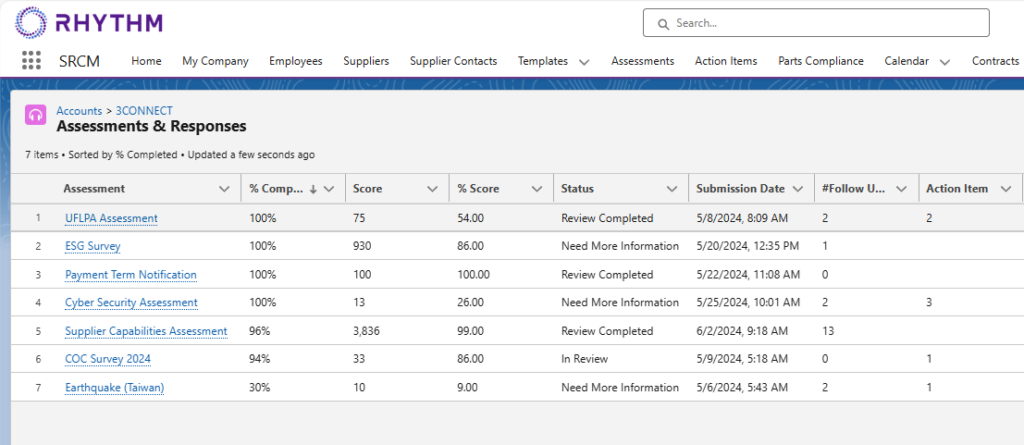The height and width of the screenshot is (445, 1024).
Task: Click the pink Accounts headset icon
Action: [x=35, y=115]
